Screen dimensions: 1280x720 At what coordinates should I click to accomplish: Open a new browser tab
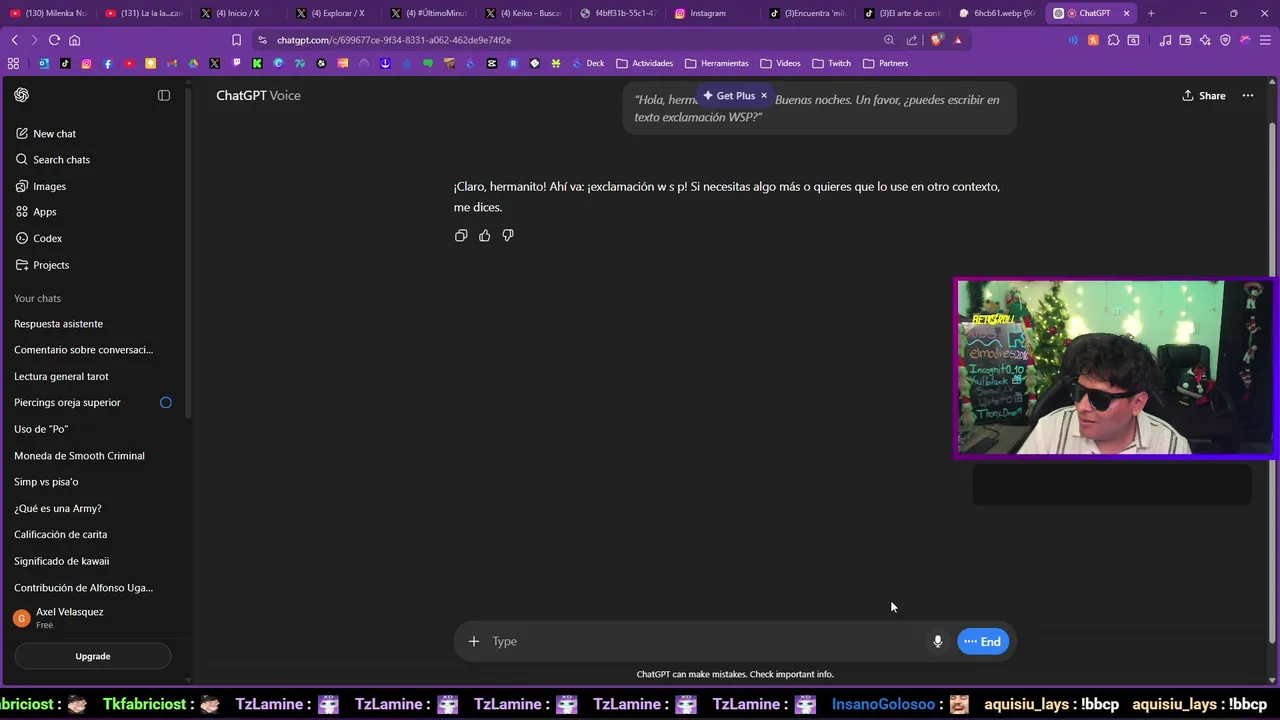pyautogui.click(x=1151, y=13)
